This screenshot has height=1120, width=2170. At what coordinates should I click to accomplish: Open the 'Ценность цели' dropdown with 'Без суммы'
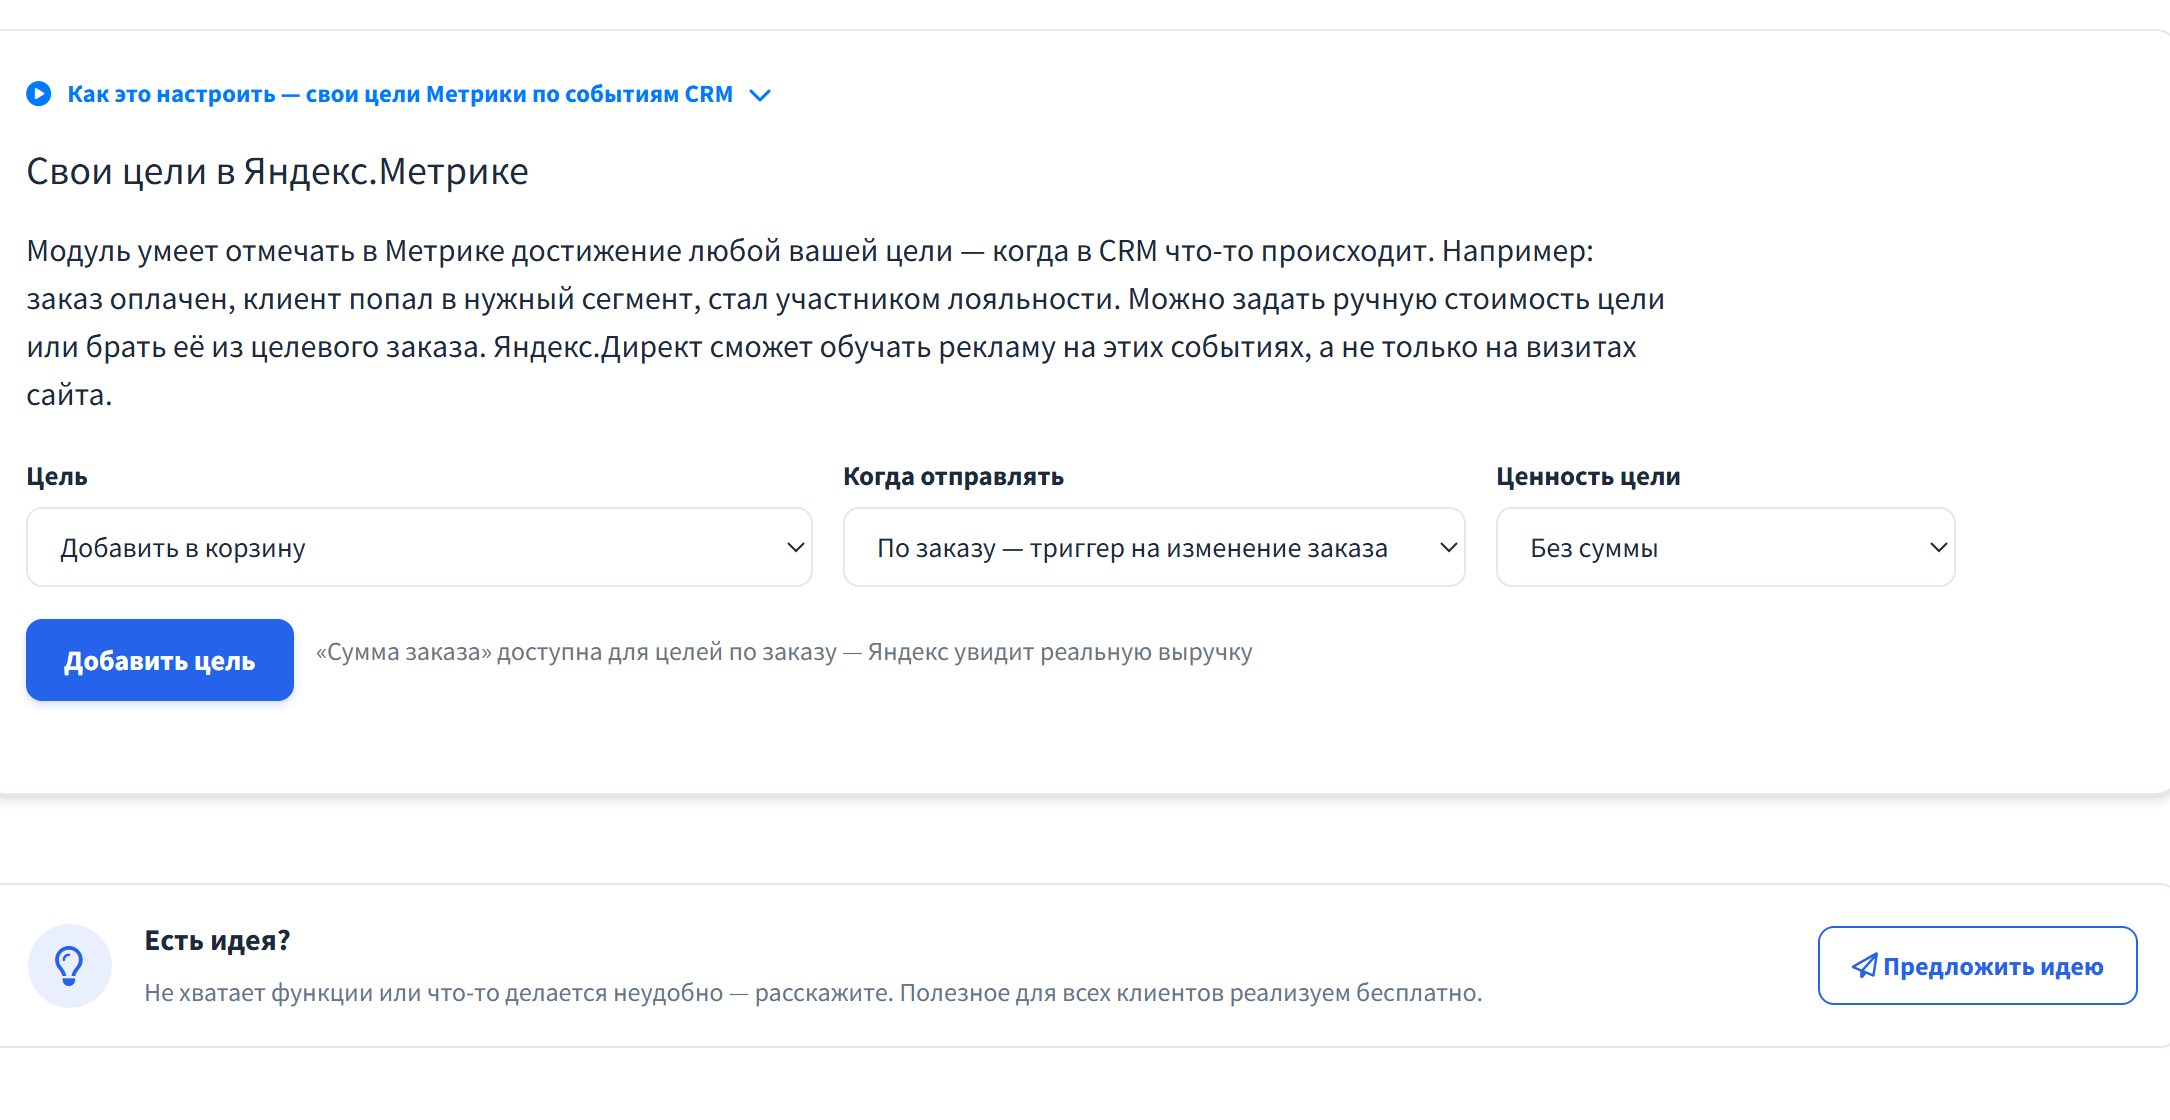(1725, 547)
